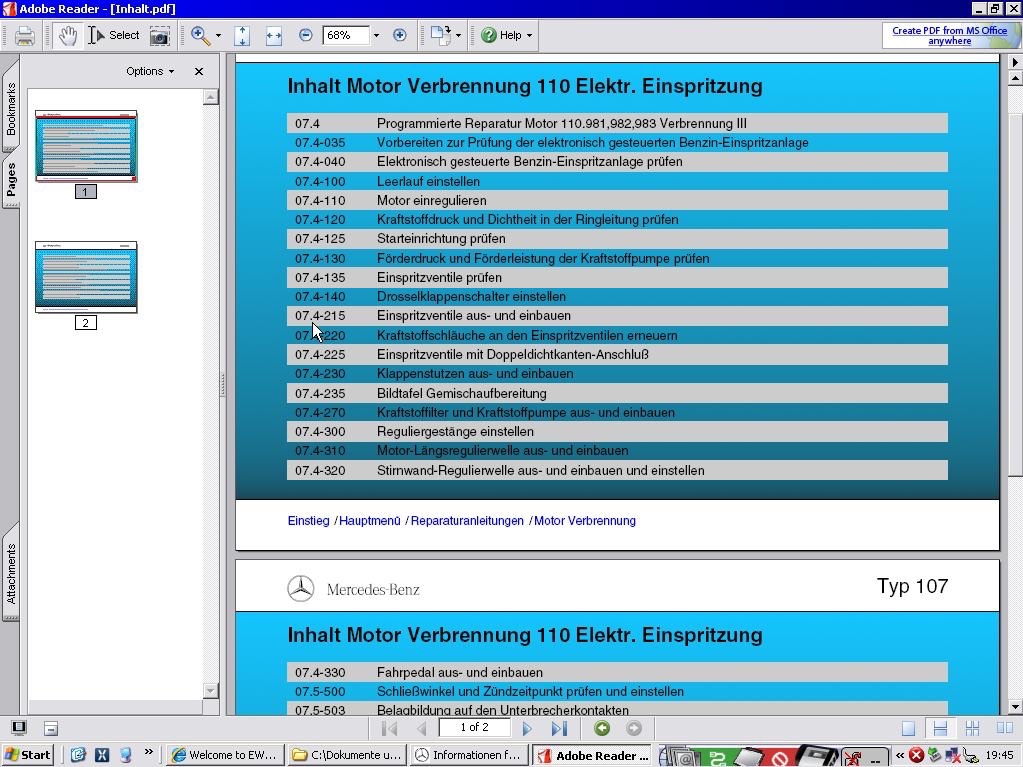1023x767 pixels.
Task: Click the round Zoom In plus button
Action: tap(400, 35)
